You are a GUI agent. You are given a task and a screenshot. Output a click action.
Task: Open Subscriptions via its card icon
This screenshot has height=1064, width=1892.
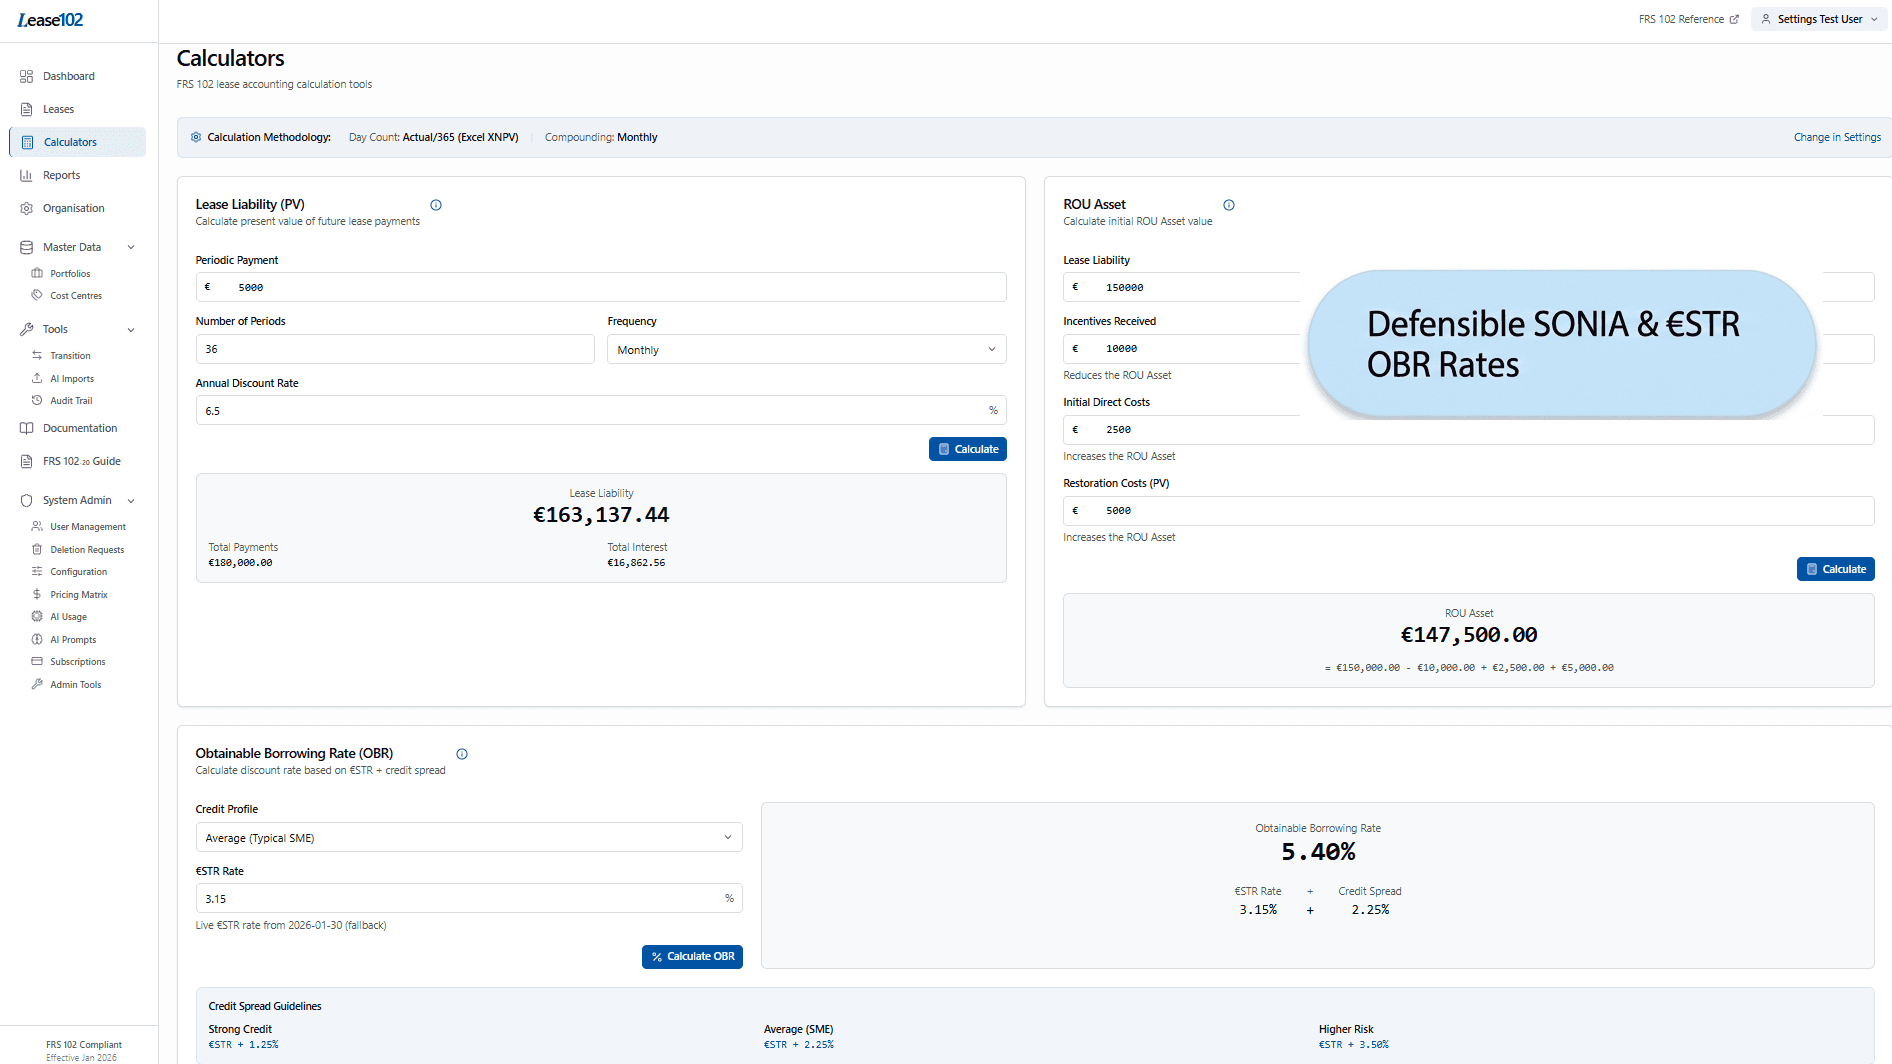(x=38, y=661)
